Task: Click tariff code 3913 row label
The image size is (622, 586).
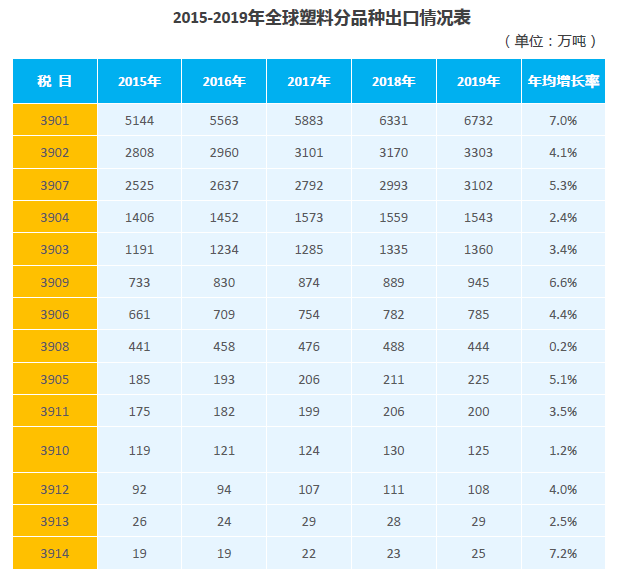Action: (55, 521)
